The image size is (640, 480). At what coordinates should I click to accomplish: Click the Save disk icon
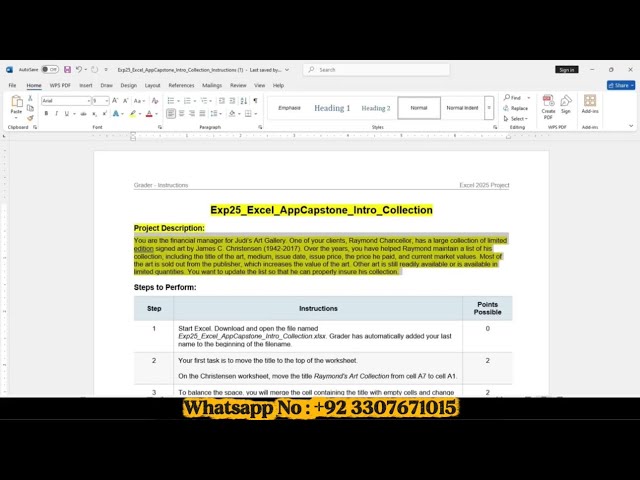tap(68, 70)
